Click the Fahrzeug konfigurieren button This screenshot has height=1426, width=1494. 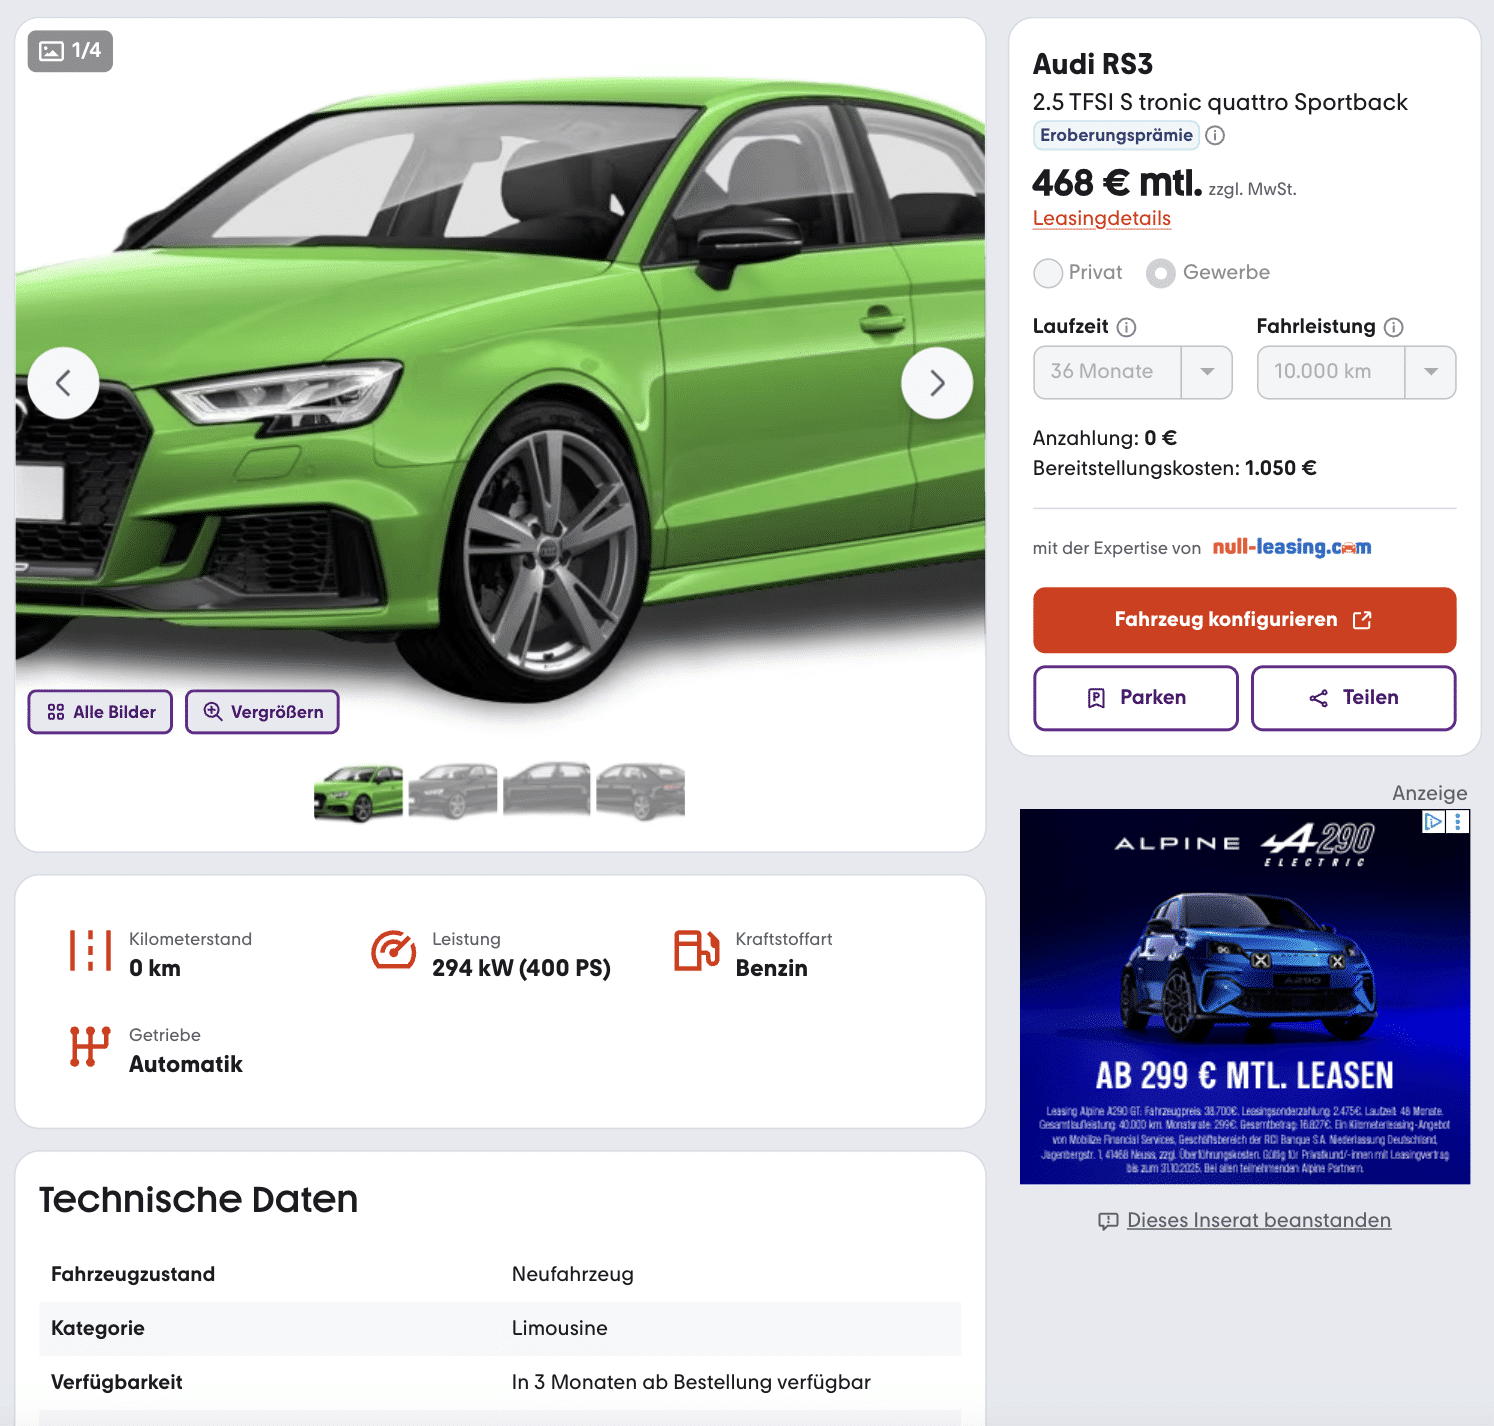tap(1244, 620)
